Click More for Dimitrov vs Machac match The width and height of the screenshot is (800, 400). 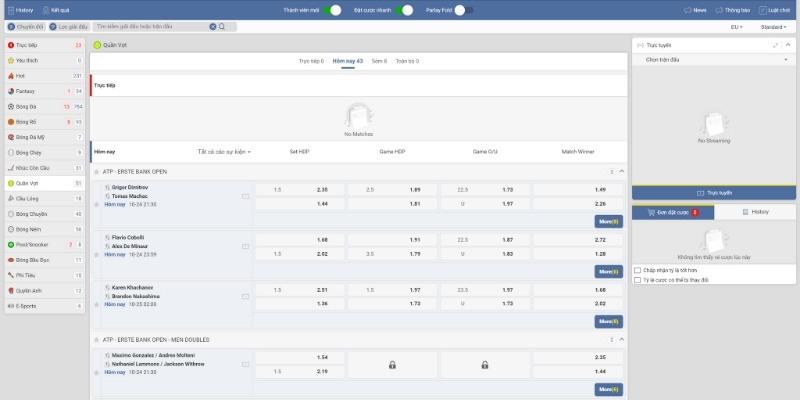point(608,221)
